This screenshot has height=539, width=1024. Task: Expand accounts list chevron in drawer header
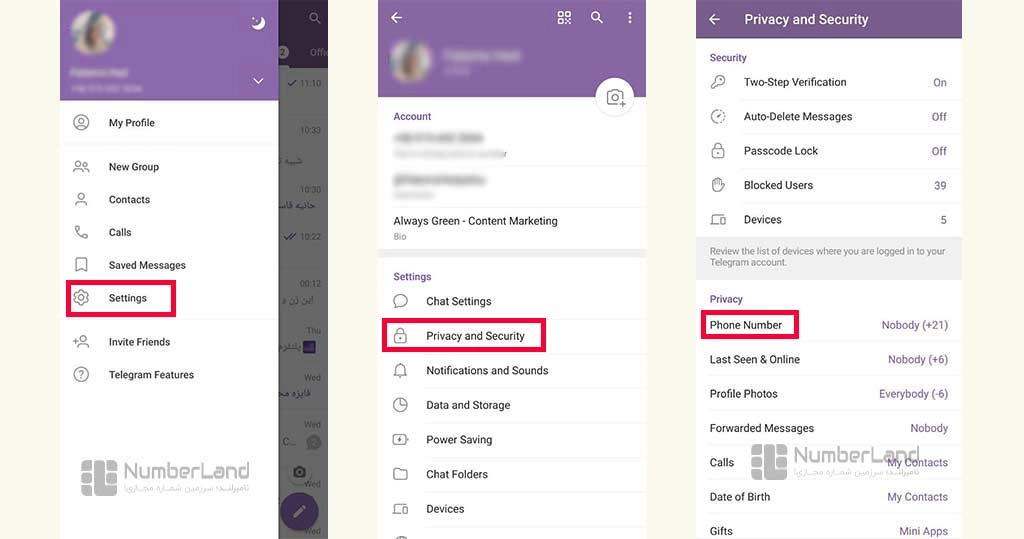click(259, 81)
